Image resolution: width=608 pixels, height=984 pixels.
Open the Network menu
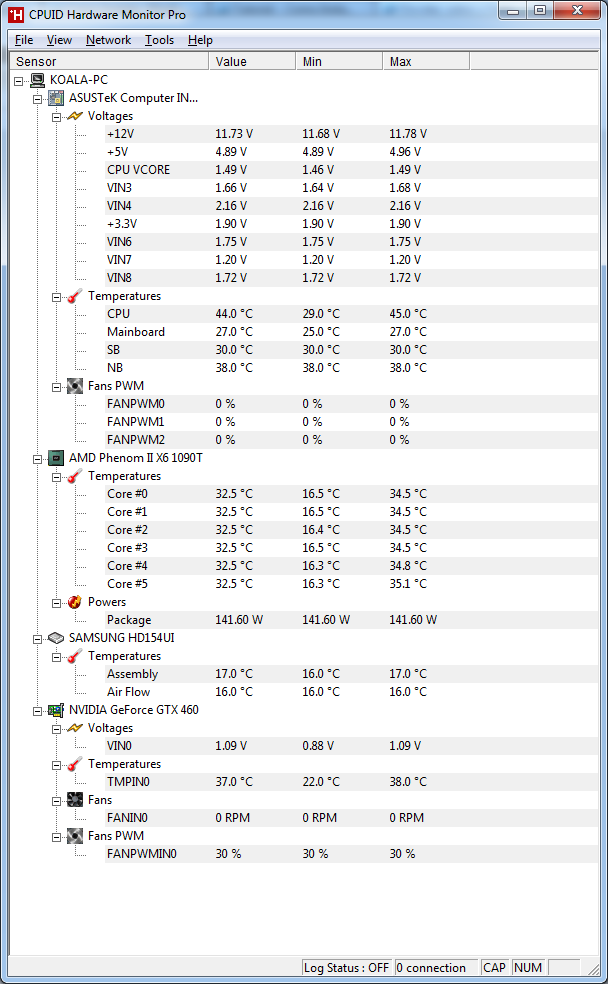pyautogui.click(x=109, y=40)
